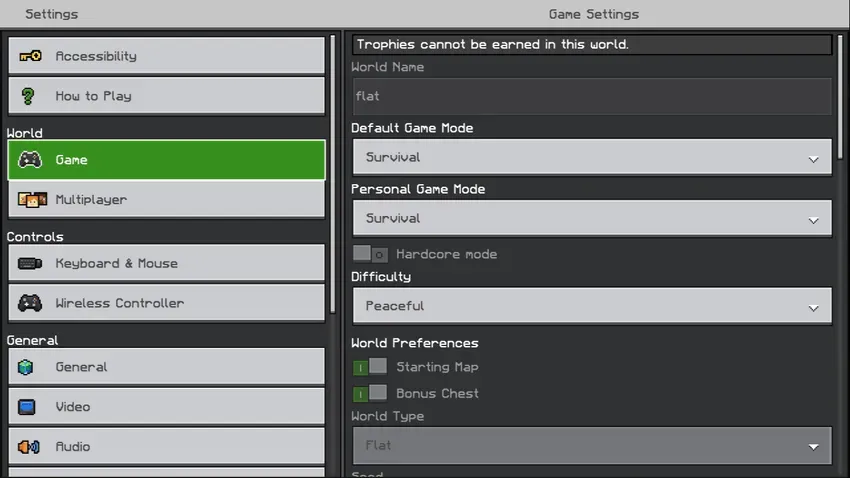Toggle the Hardcore mode switch

pyautogui.click(x=370, y=254)
